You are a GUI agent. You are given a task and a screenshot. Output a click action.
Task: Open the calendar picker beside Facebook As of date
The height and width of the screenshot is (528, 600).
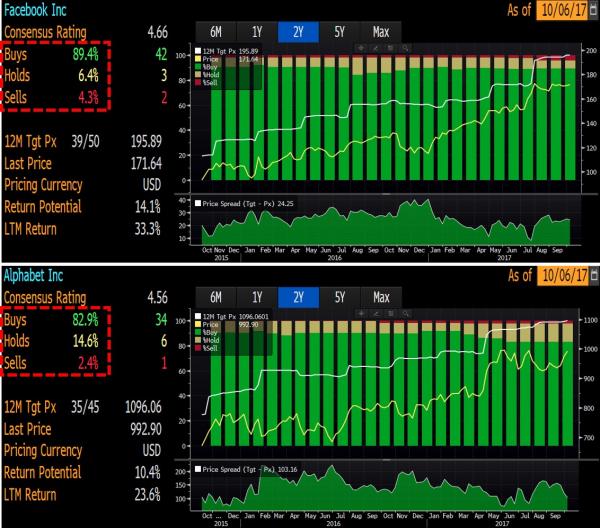click(593, 10)
